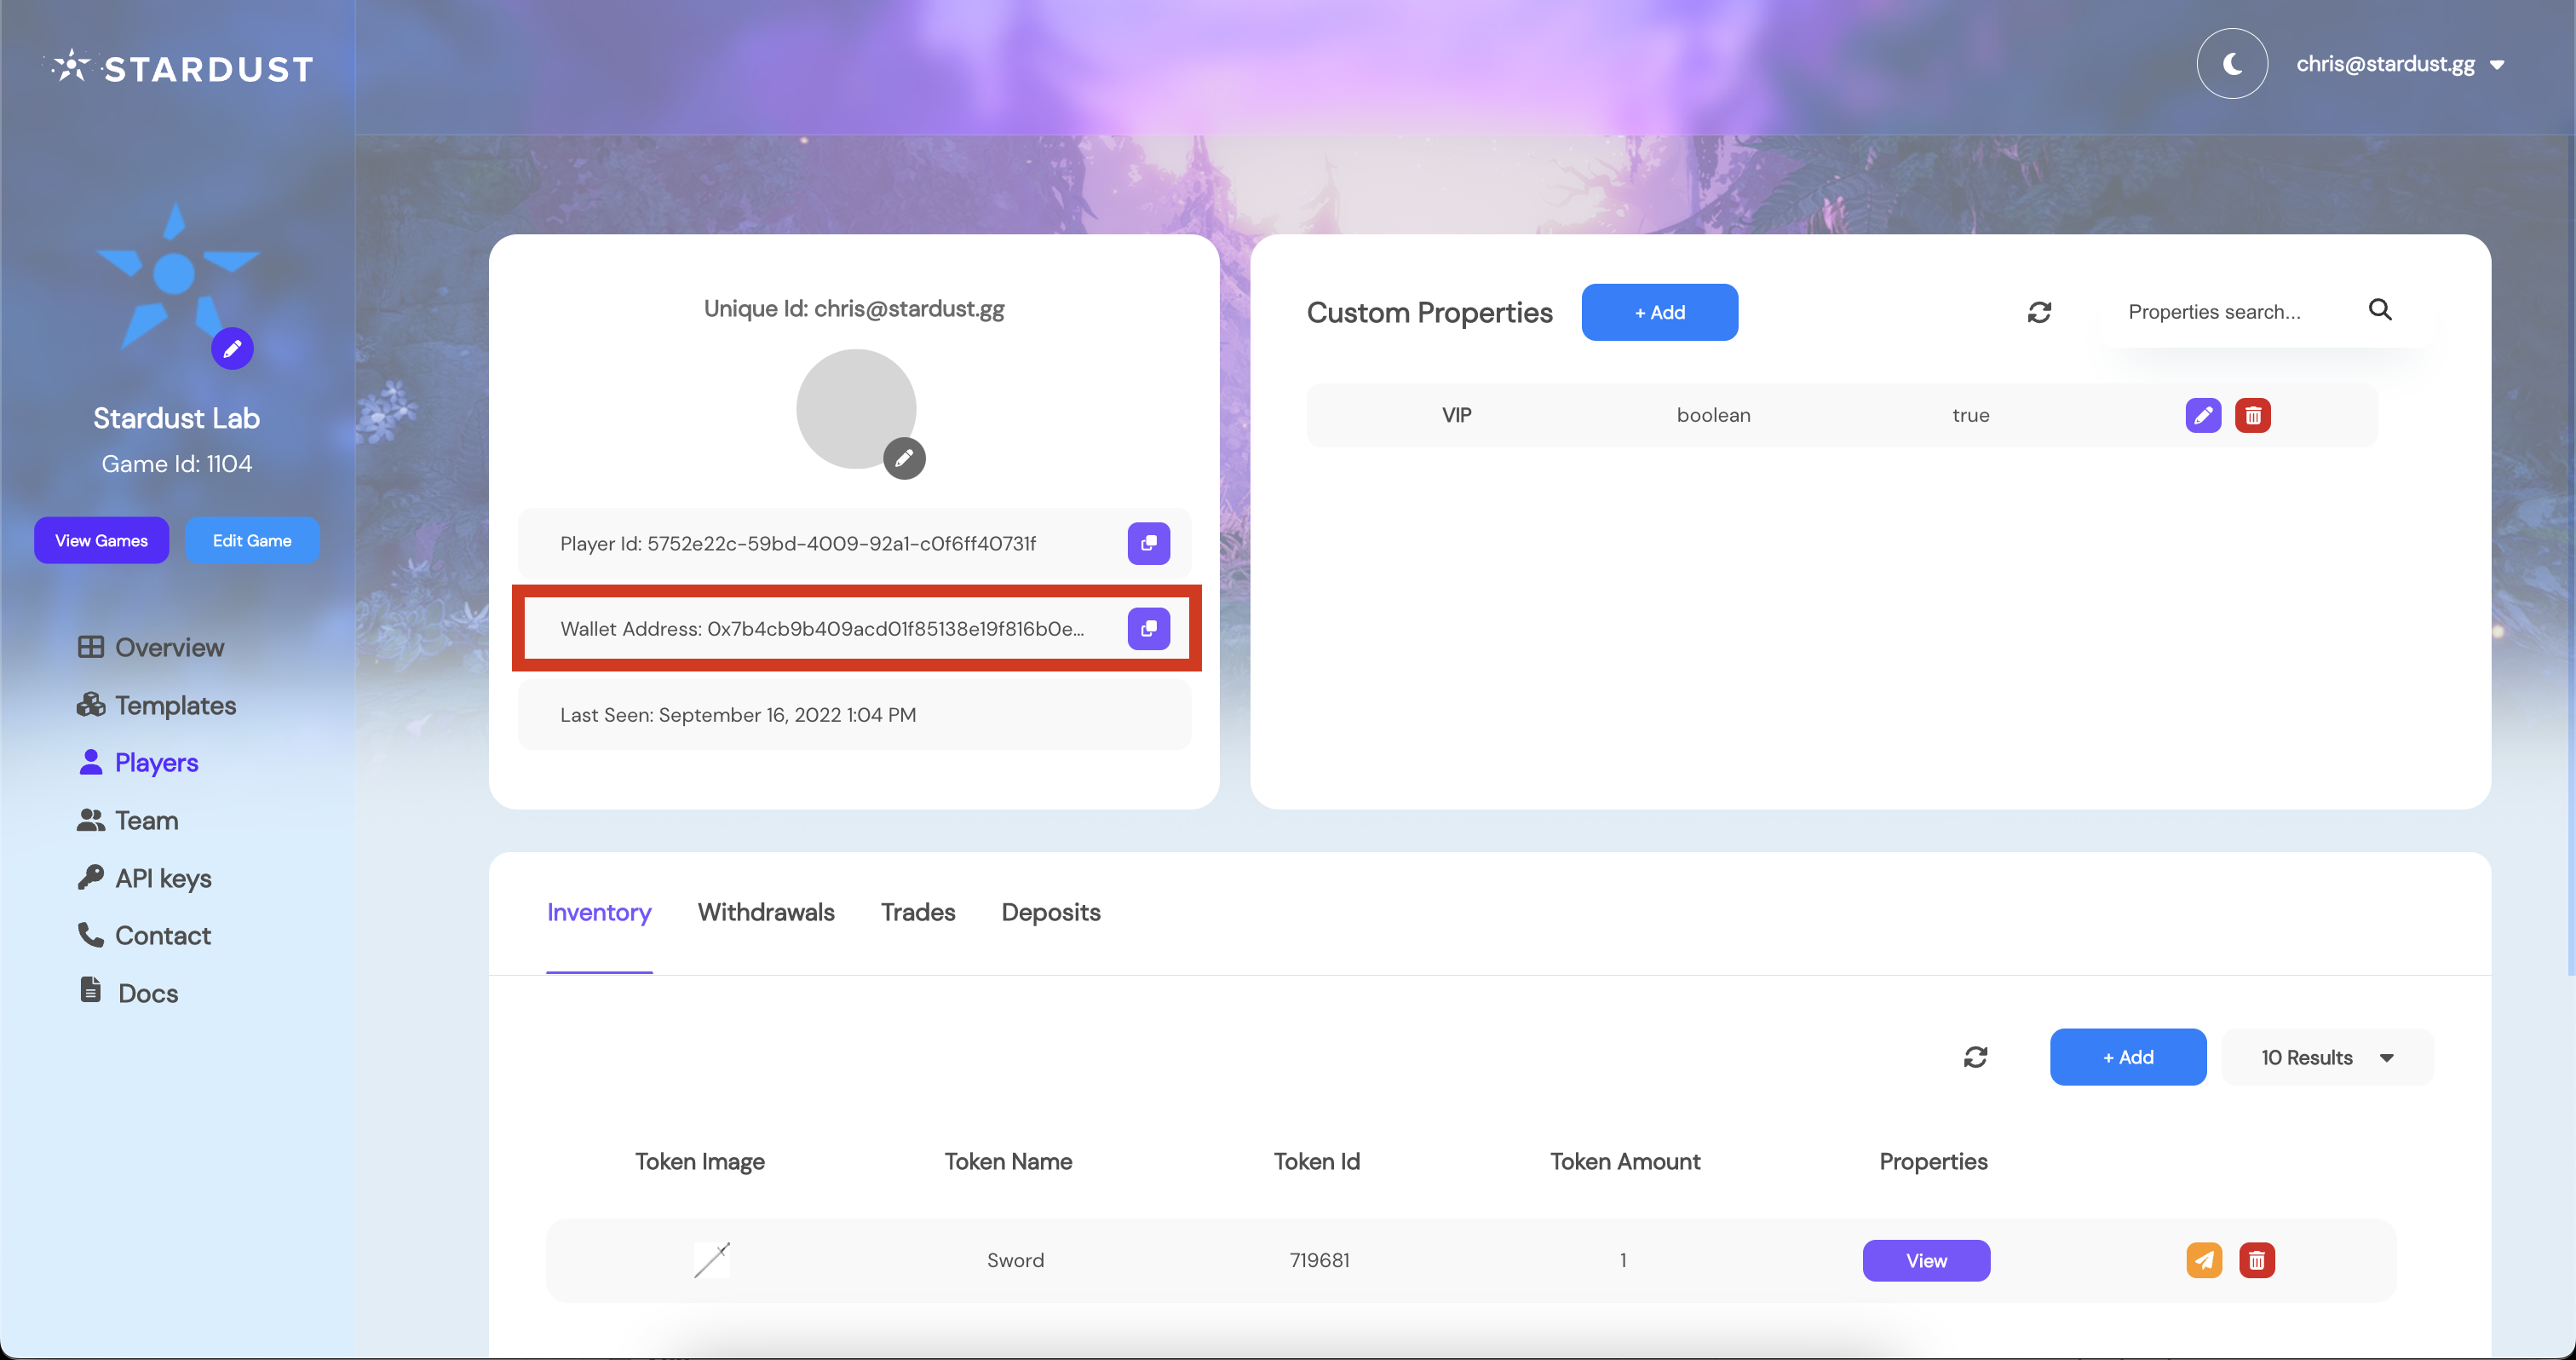Image resolution: width=2576 pixels, height=1360 pixels.
Task: Copy the Player Id
Action: click(1148, 543)
